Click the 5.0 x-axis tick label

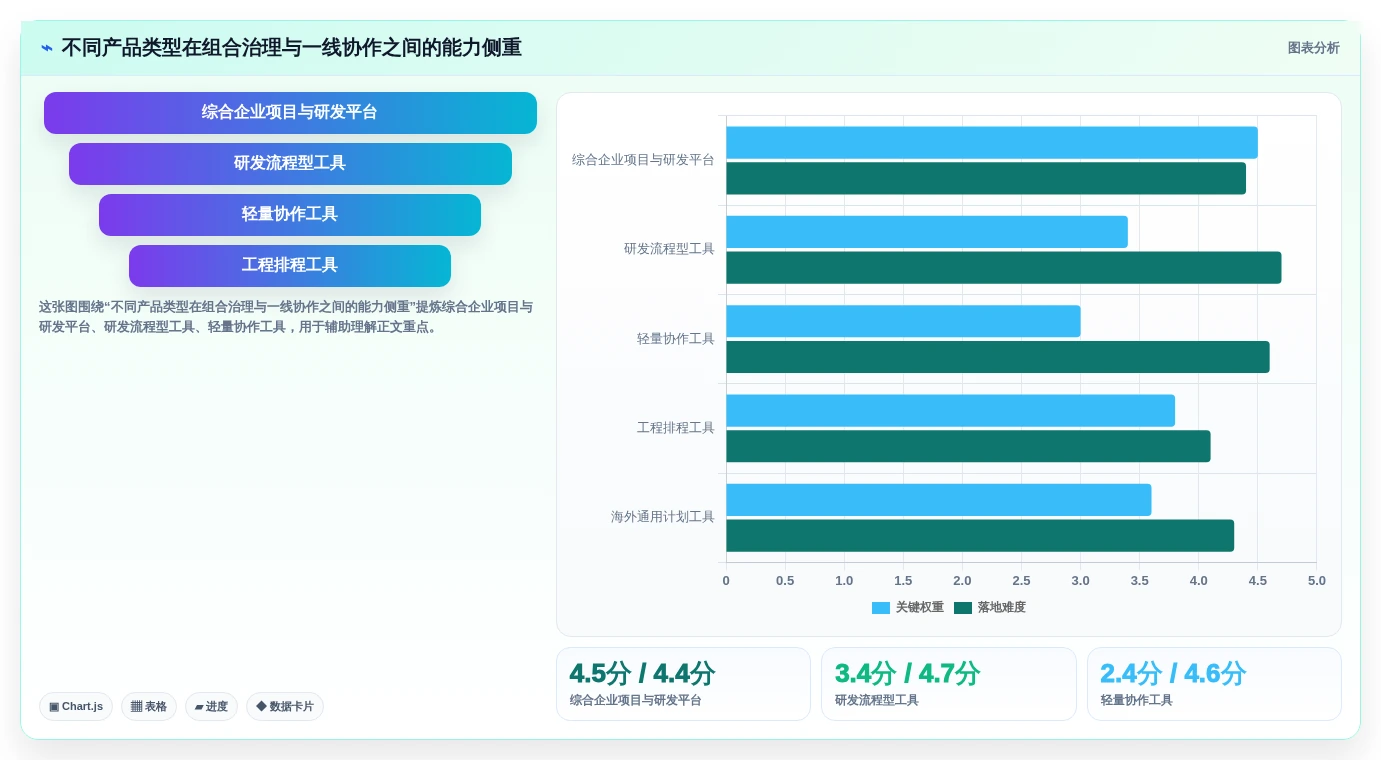point(1316,581)
